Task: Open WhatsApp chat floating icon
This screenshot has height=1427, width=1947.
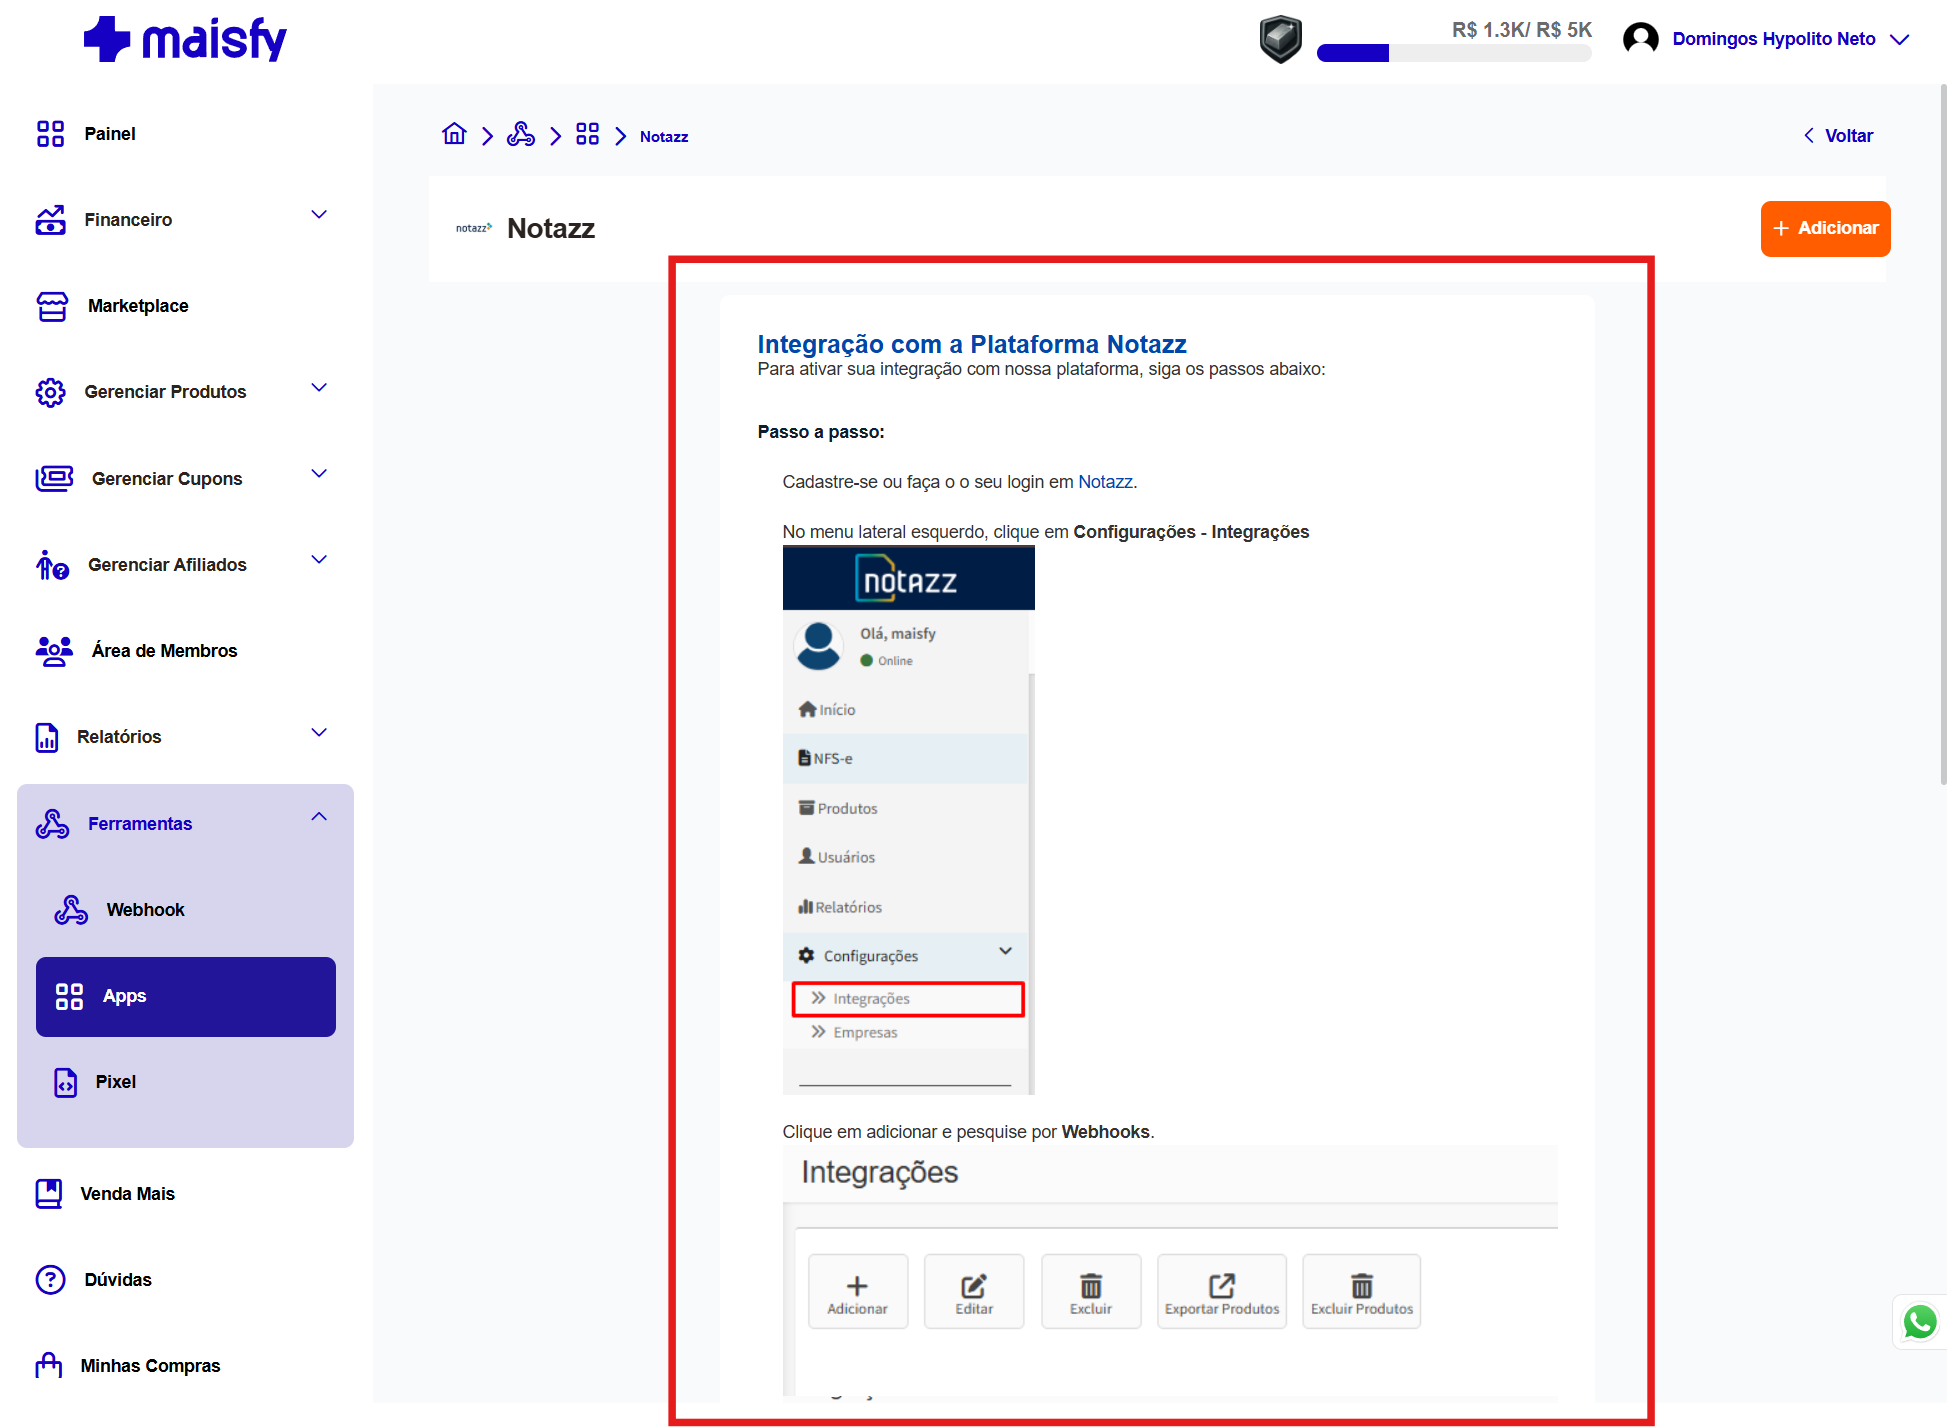Action: coord(1920,1322)
